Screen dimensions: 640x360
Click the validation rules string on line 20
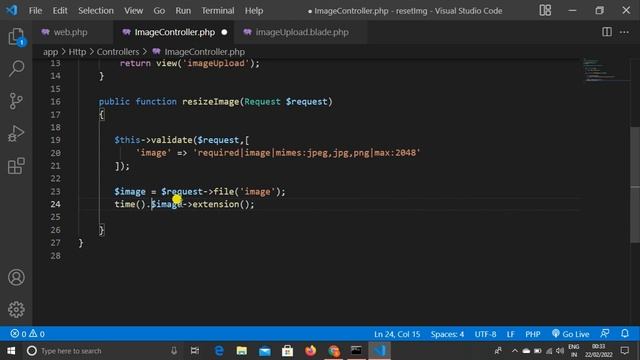tap(307, 153)
